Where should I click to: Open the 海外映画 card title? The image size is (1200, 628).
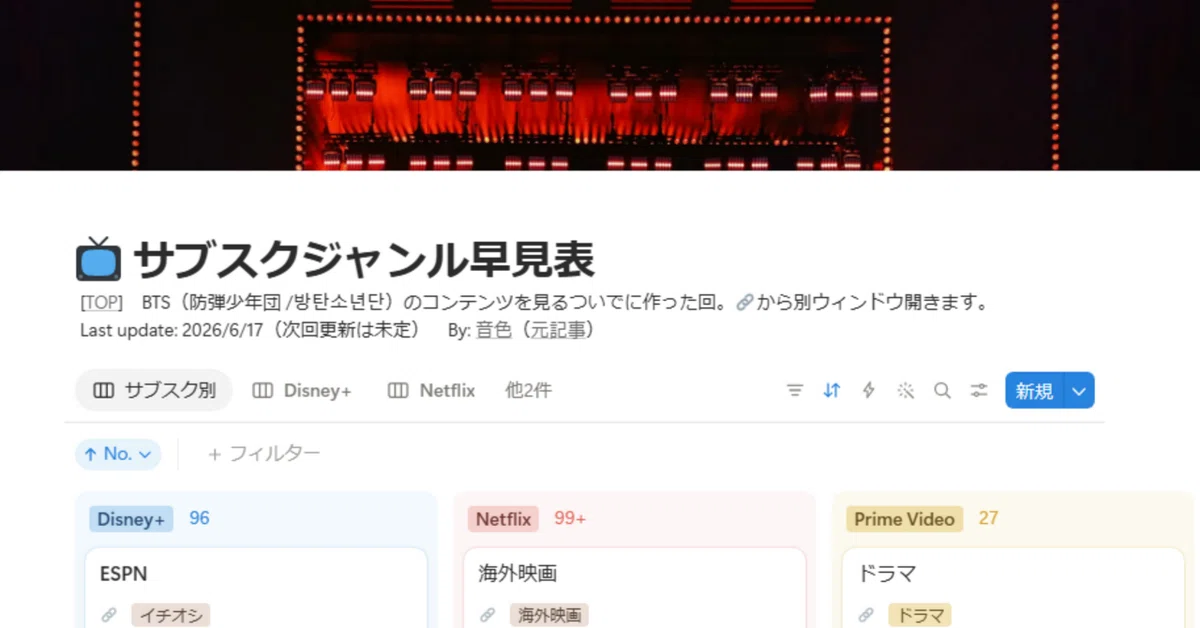[x=517, y=574]
